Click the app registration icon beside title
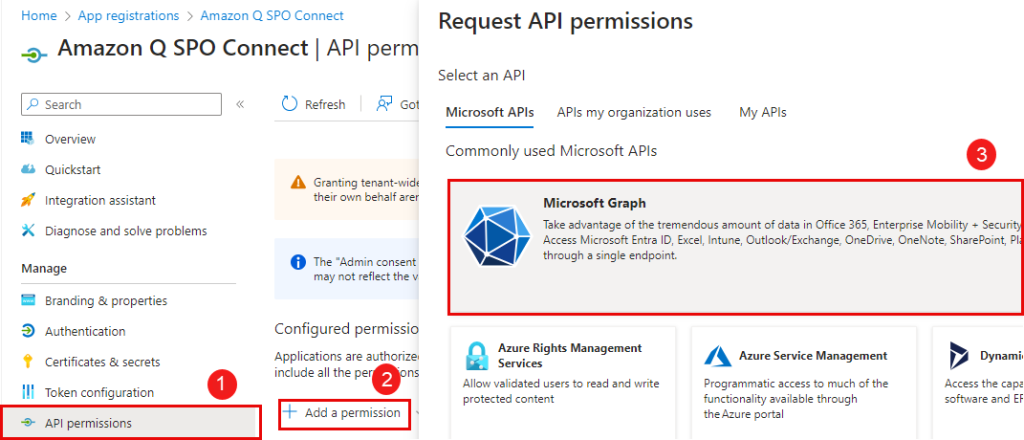 click(x=35, y=55)
